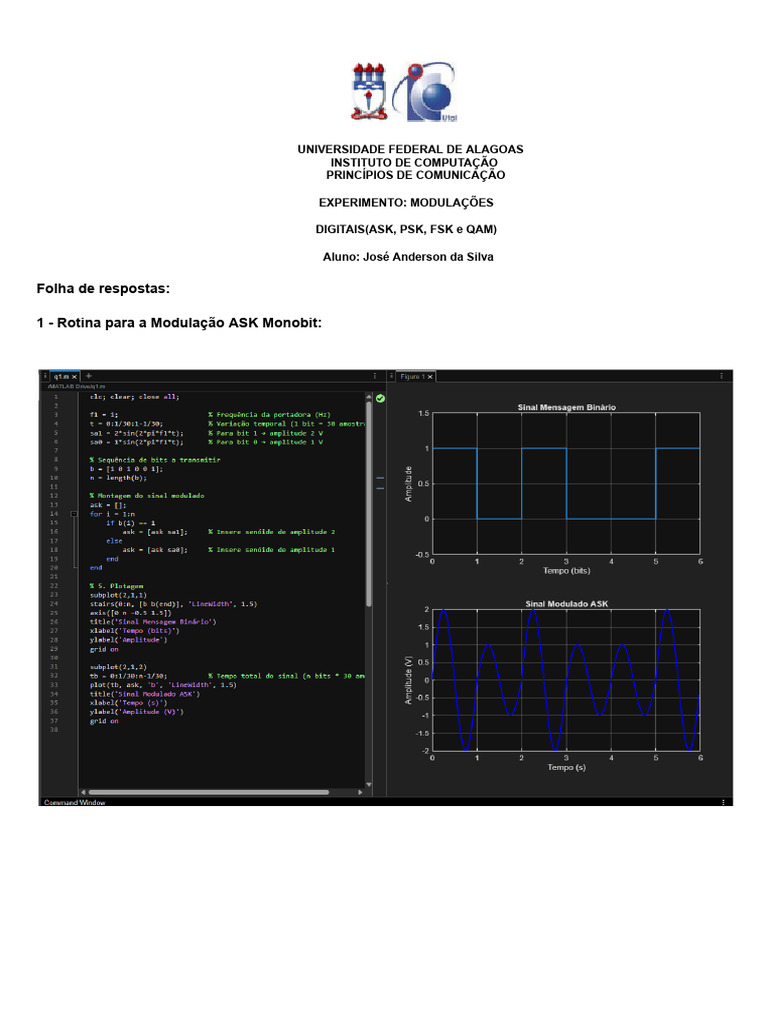768x1024 pixels.
Task: Click the green code-analyzer check indicator
Action: point(381,398)
